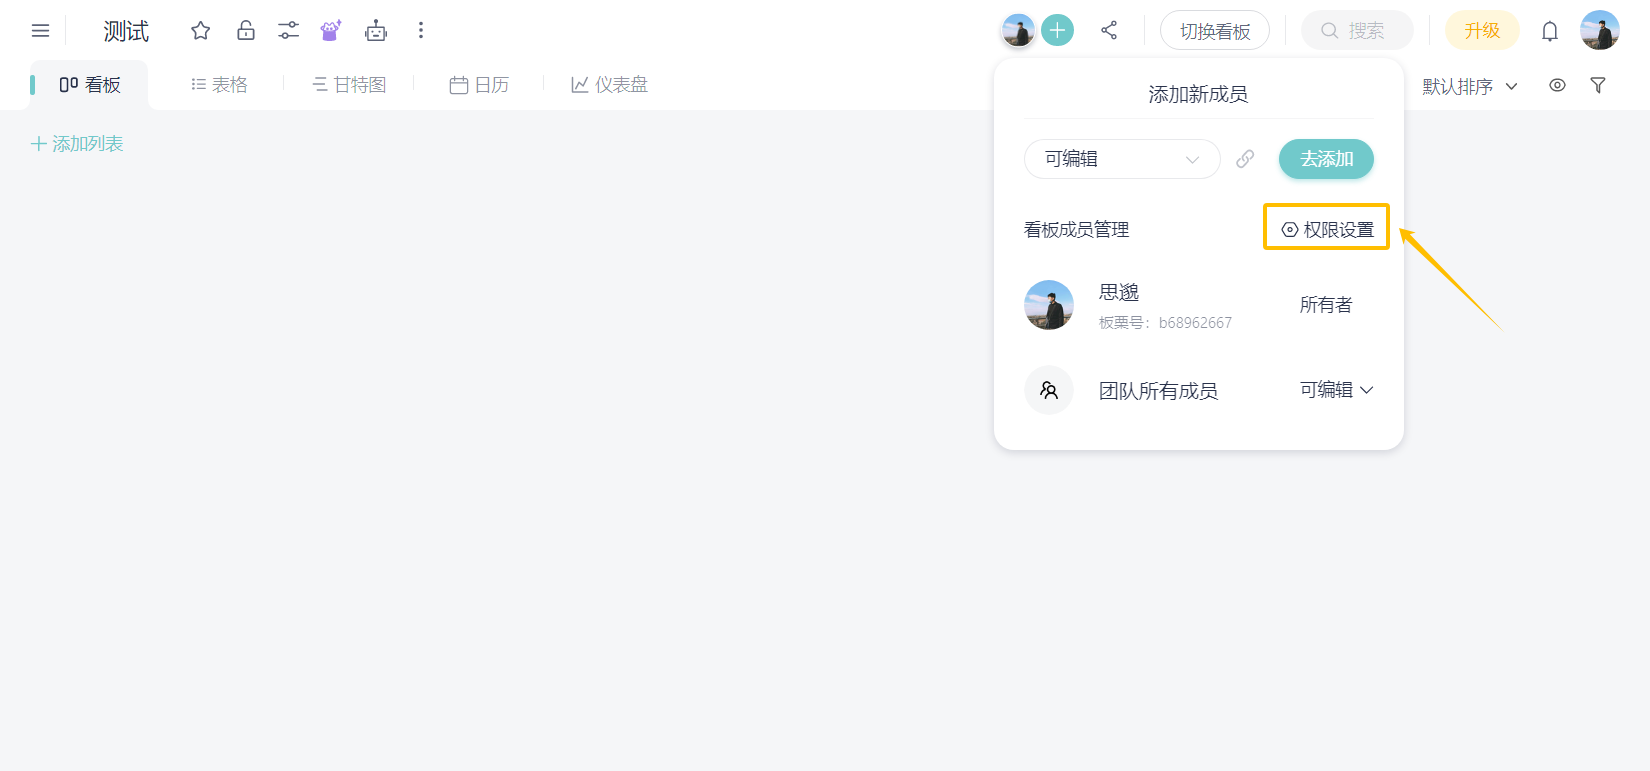
Task: Click the 去添加 button
Action: [1326, 159]
